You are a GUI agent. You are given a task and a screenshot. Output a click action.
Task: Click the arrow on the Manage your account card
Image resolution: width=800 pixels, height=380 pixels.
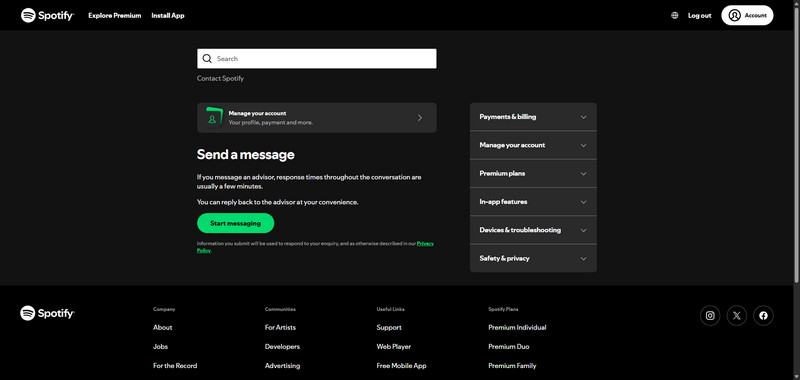pyautogui.click(x=420, y=118)
